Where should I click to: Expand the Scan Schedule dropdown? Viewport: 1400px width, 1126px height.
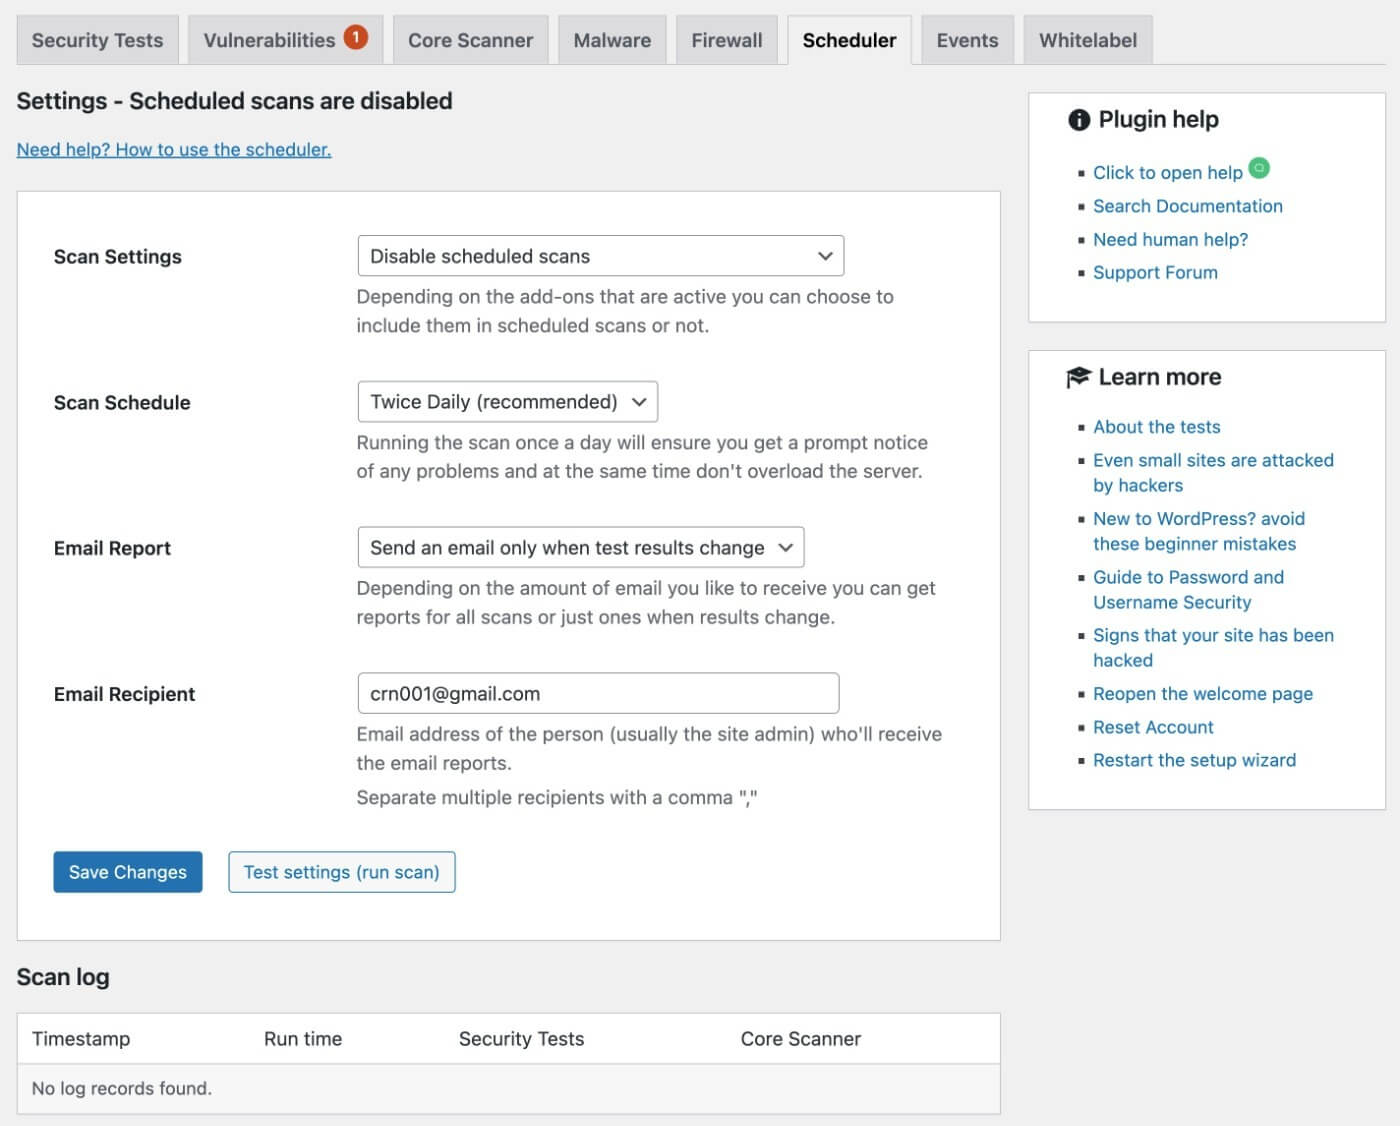507,402
